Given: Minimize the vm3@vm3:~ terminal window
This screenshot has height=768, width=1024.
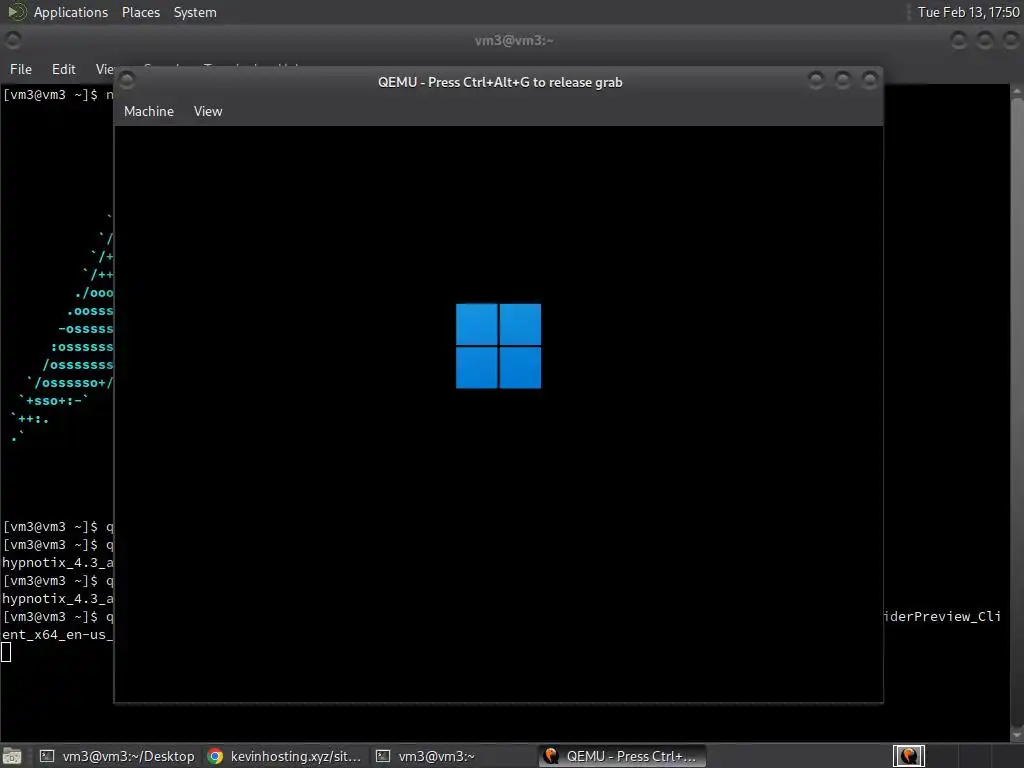Looking at the screenshot, I should [x=958, y=40].
